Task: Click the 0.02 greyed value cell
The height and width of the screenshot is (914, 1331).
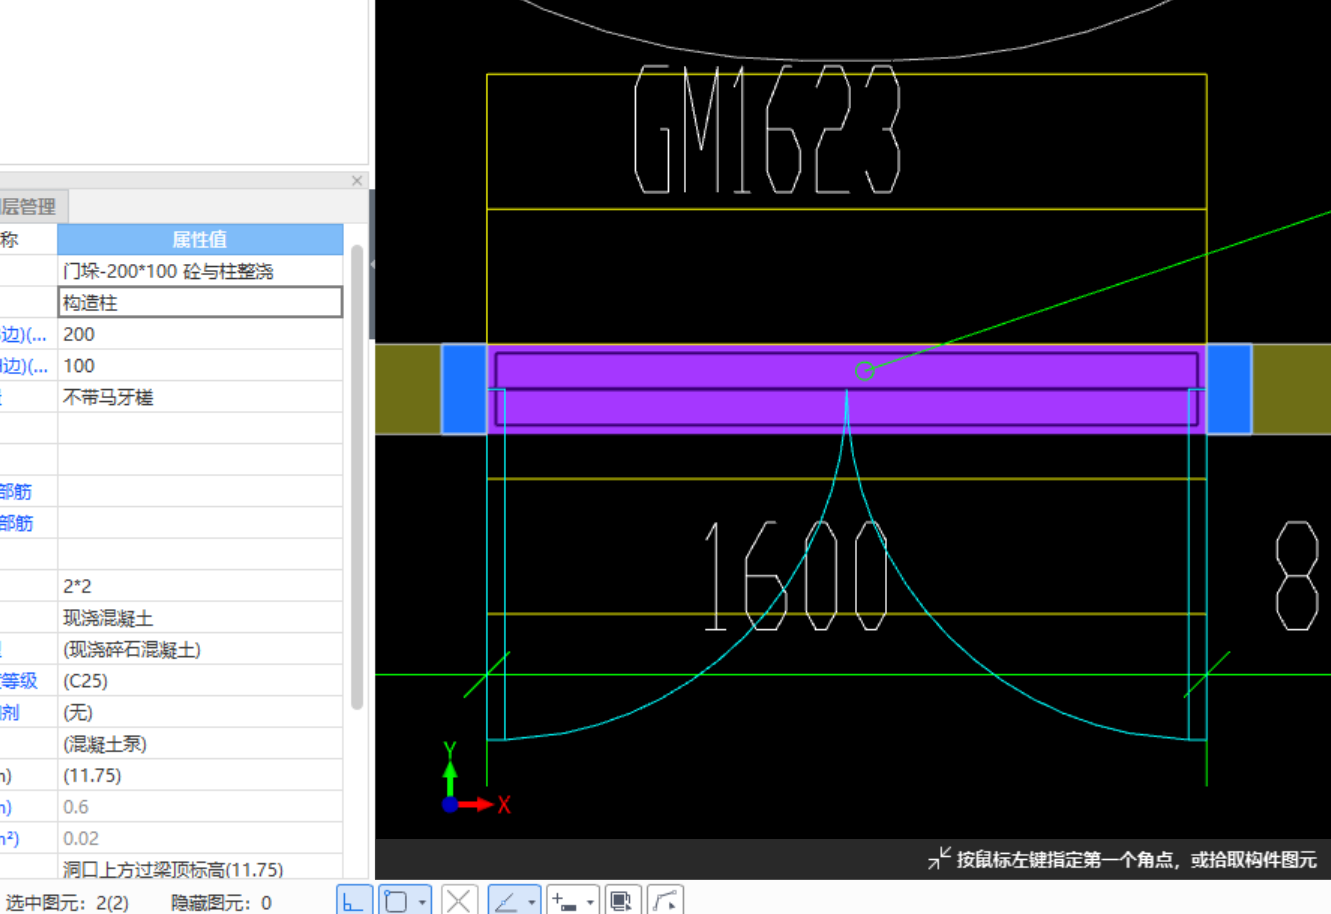Action: [x=200, y=838]
